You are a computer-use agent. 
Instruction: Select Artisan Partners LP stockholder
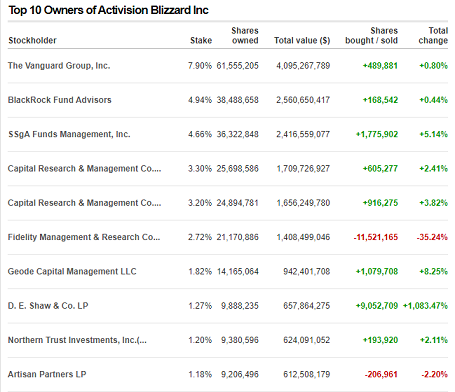click(x=47, y=374)
